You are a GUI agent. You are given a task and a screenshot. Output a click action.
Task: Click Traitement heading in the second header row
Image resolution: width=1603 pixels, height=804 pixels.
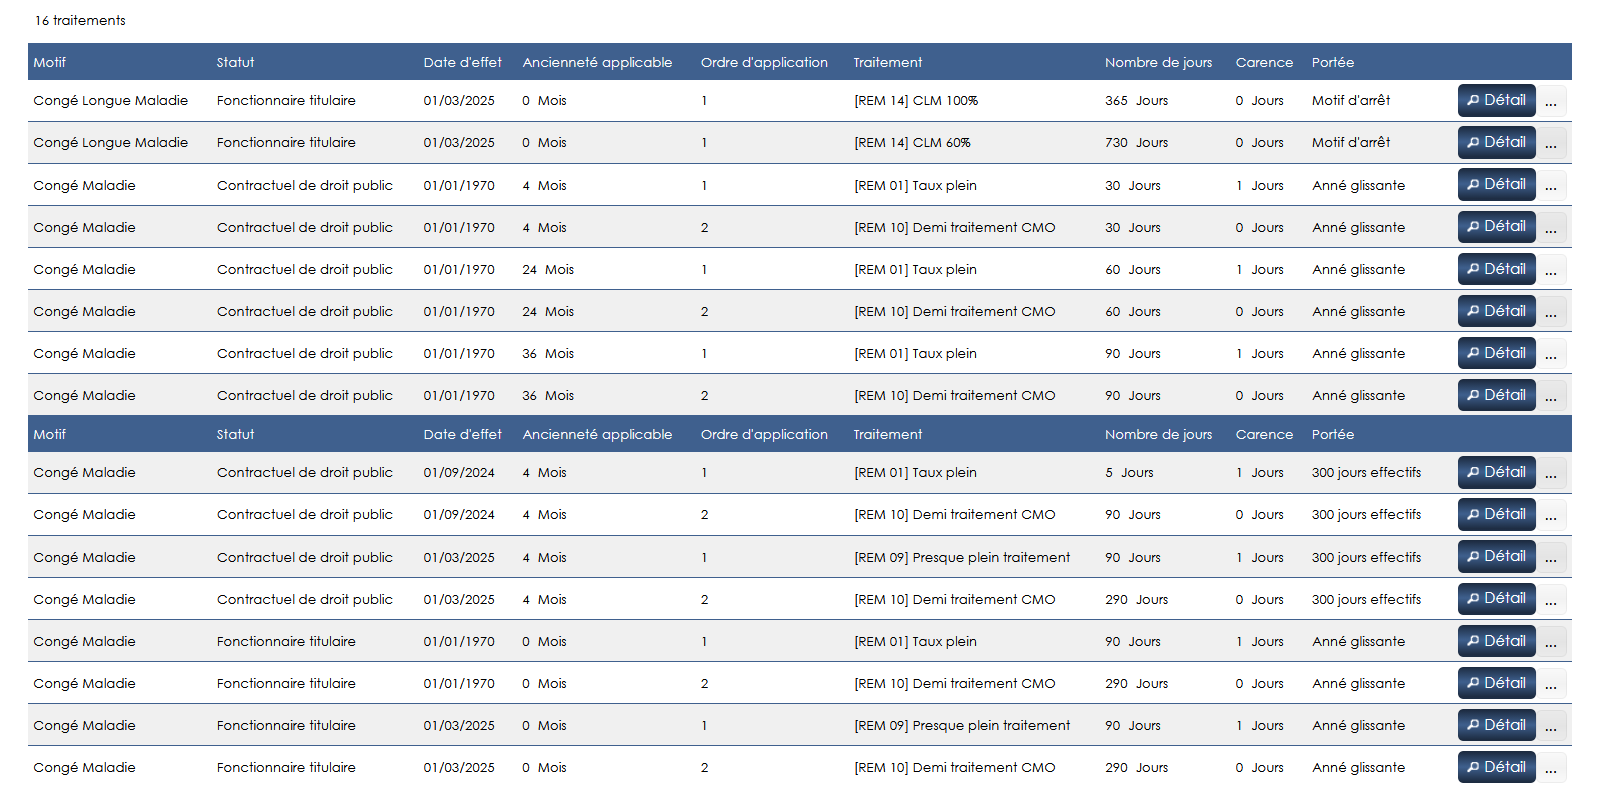[887, 435]
